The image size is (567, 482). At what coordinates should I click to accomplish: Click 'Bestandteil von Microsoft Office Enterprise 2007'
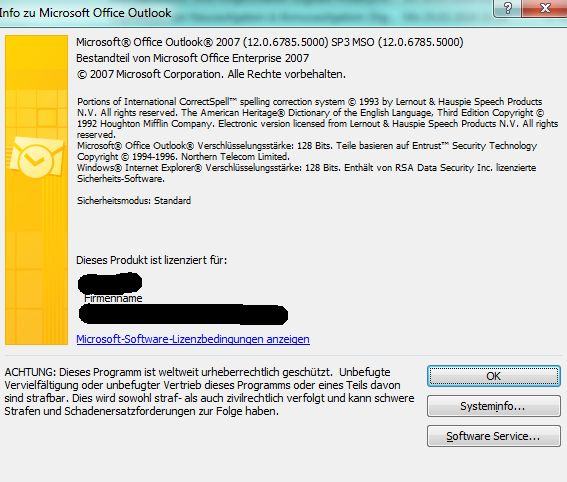pos(192,58)
